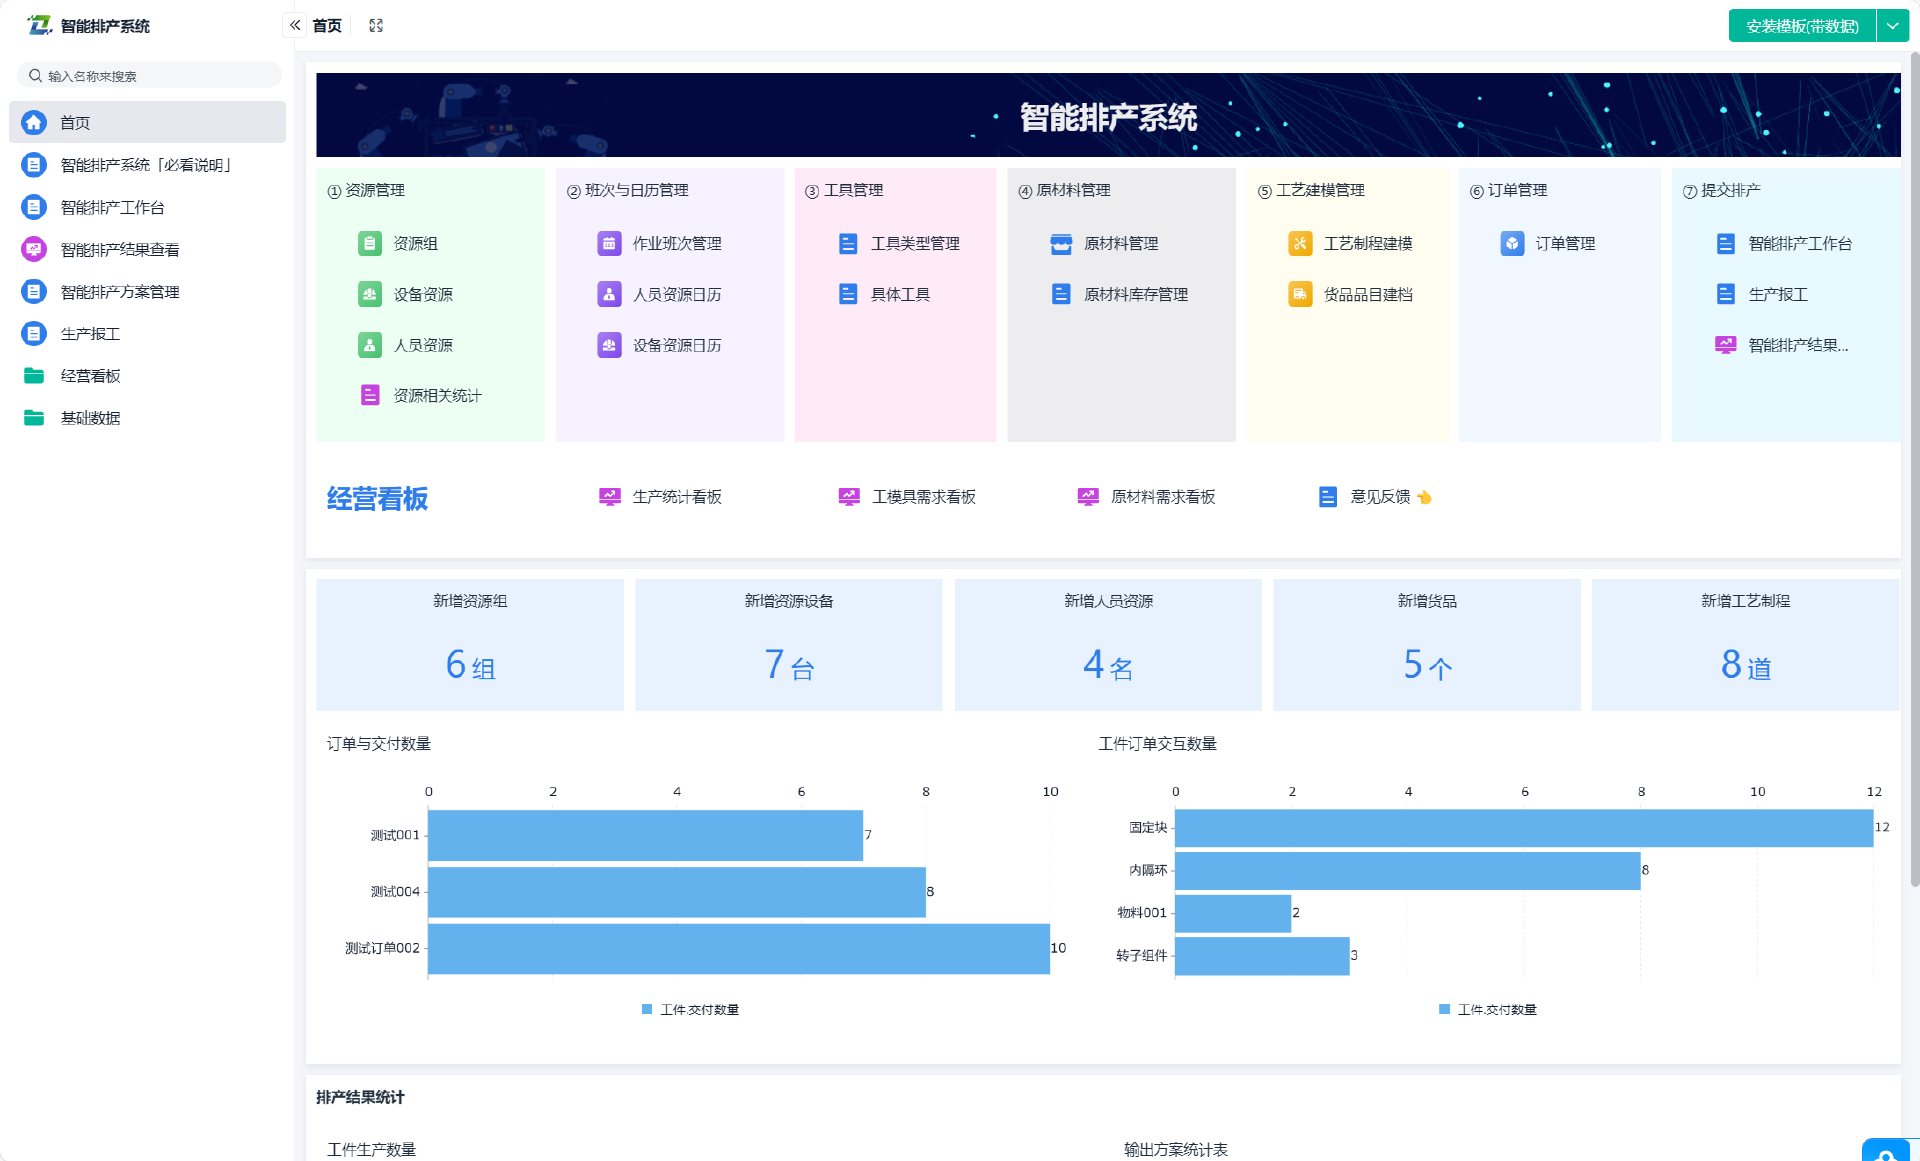
Task: Toggle 工件.交付数量 legend in left chart
Action: tap(690, 1010)
